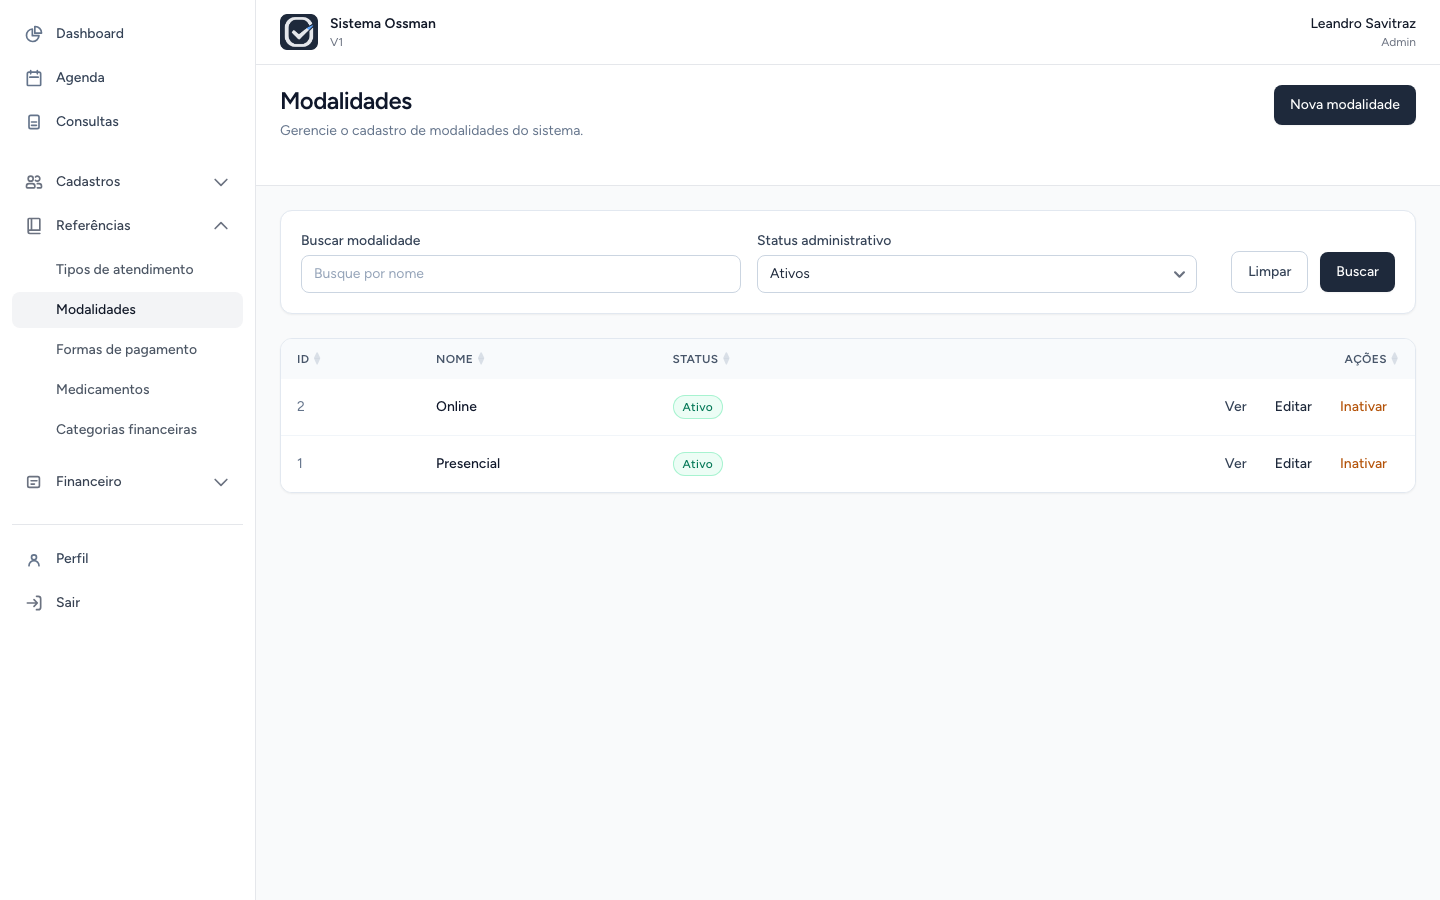
Task: Focus the Buscar modalidade search field
Action: click(521, 274)
